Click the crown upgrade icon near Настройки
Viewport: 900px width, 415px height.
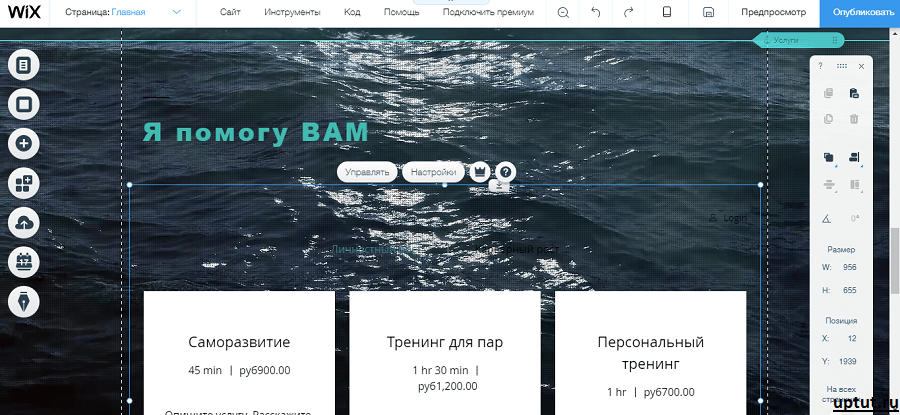pos(480,172)
